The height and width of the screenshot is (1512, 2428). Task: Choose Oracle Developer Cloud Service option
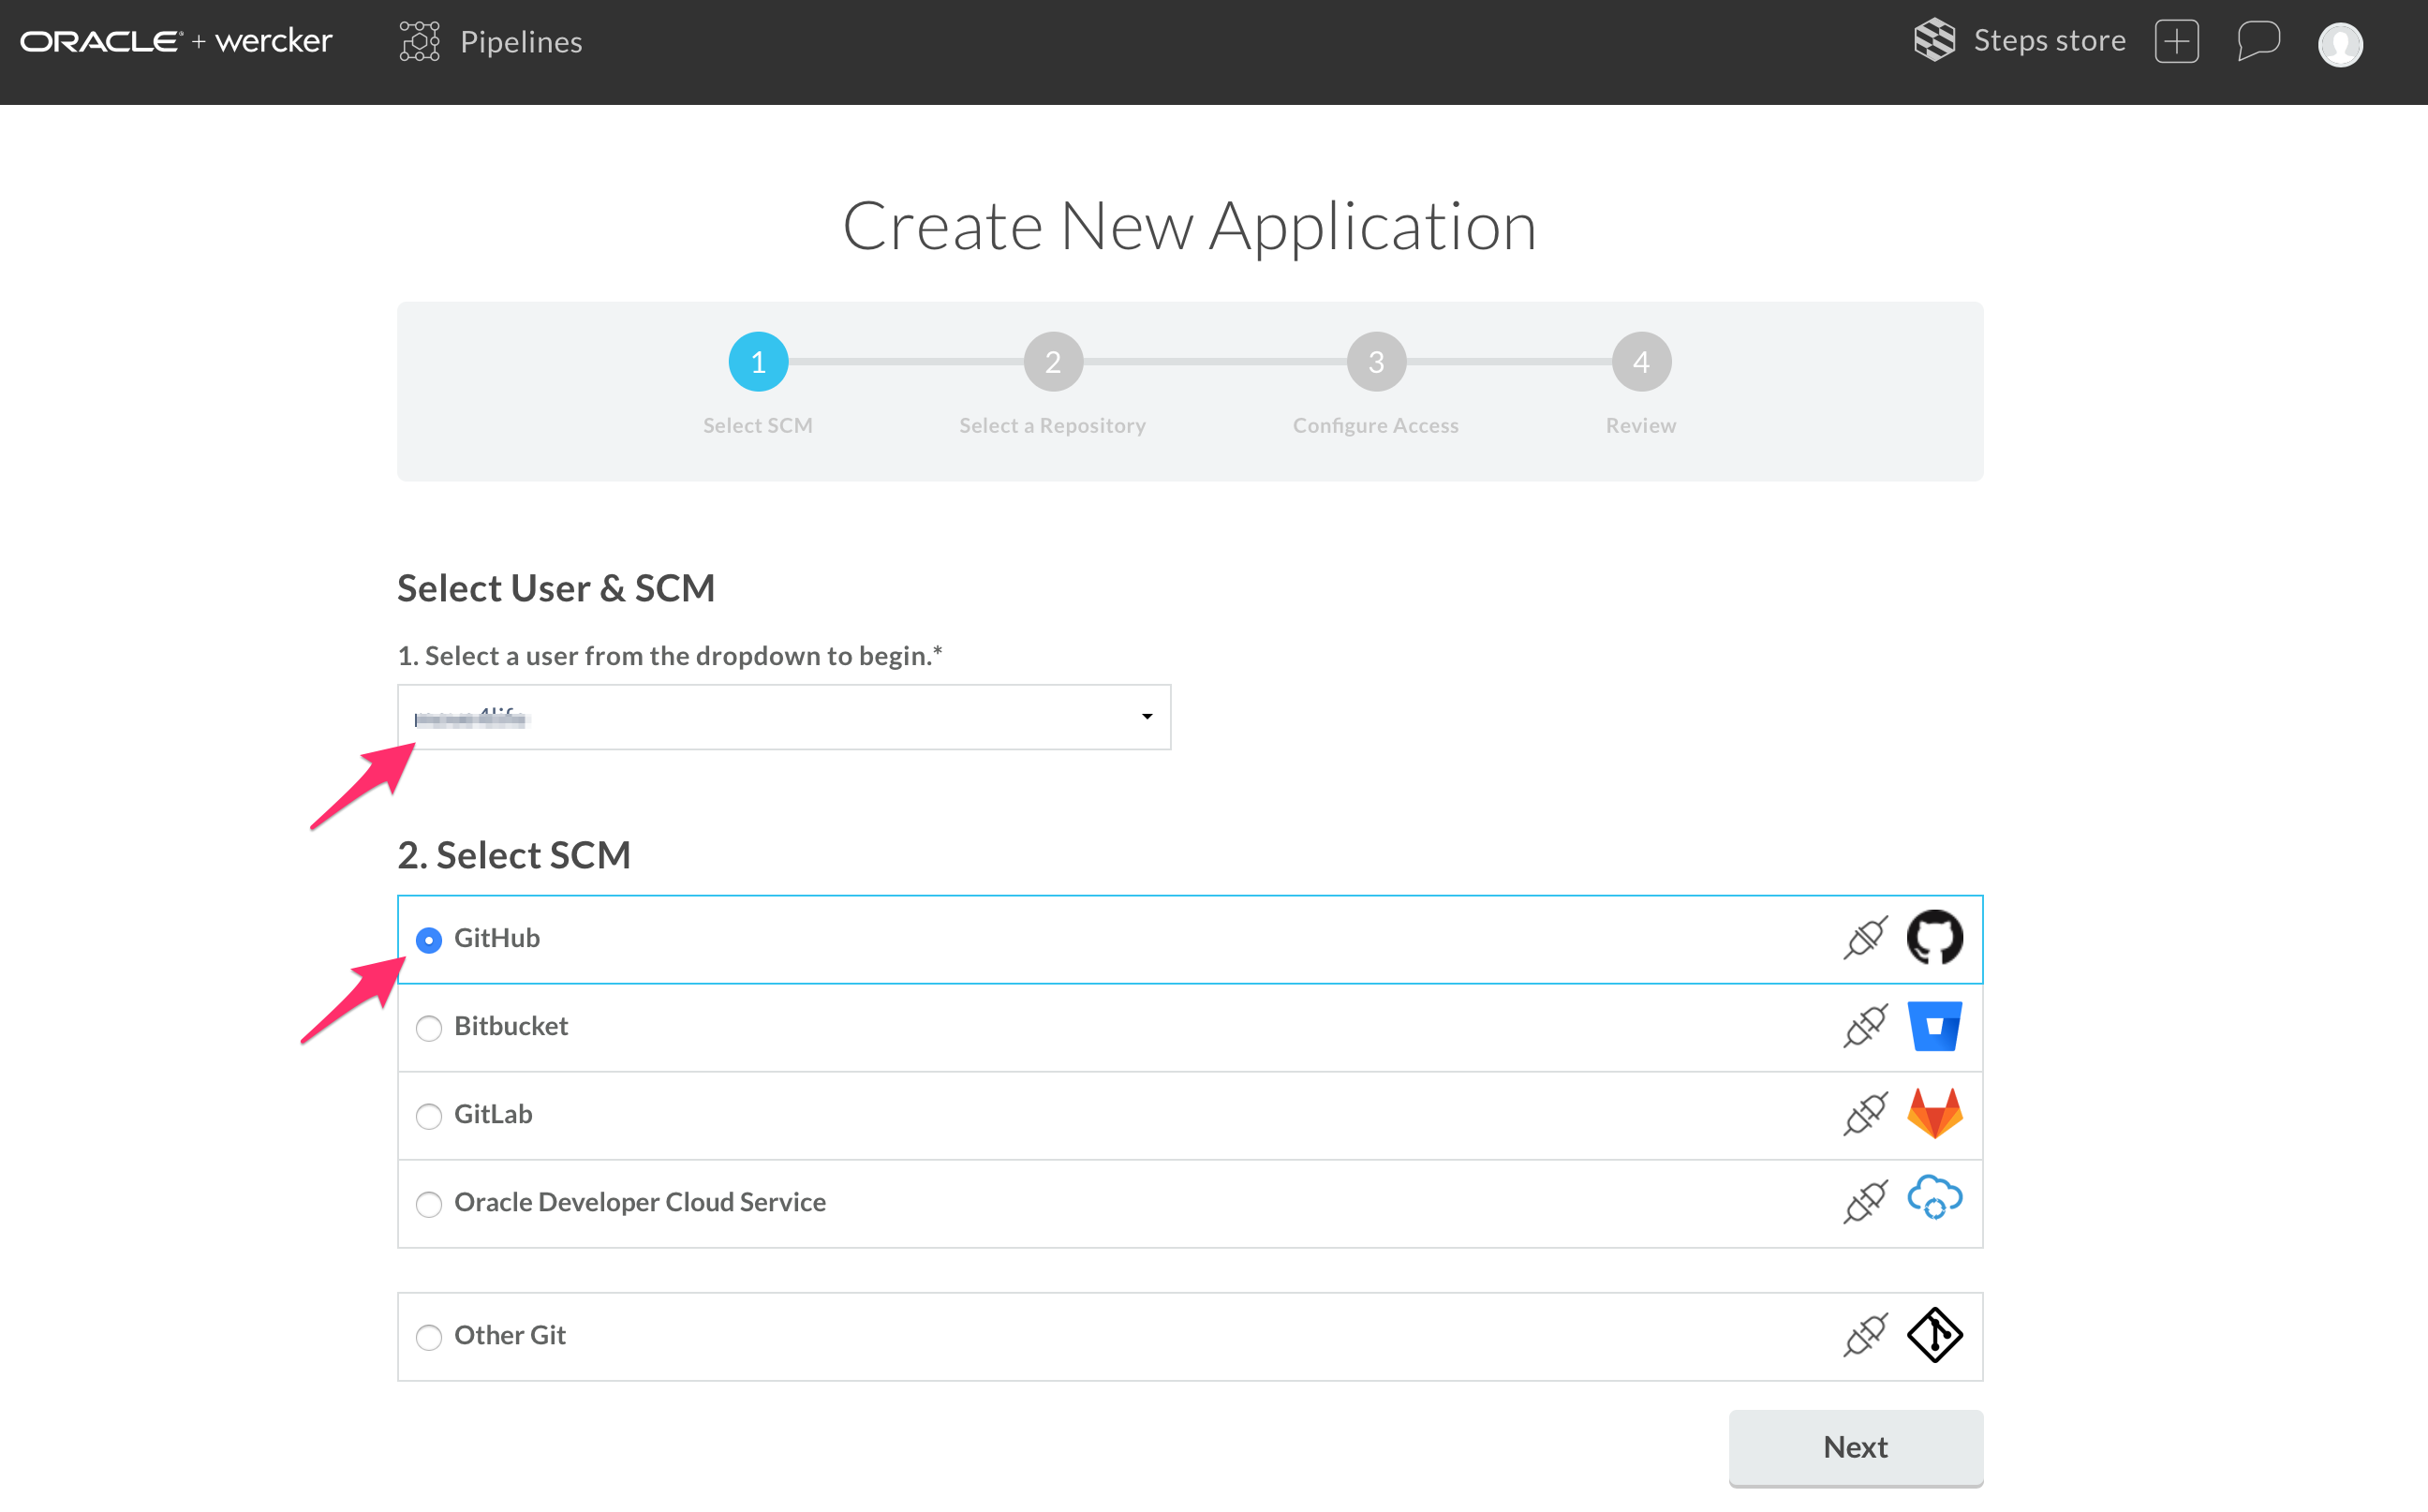(429, 1204)
